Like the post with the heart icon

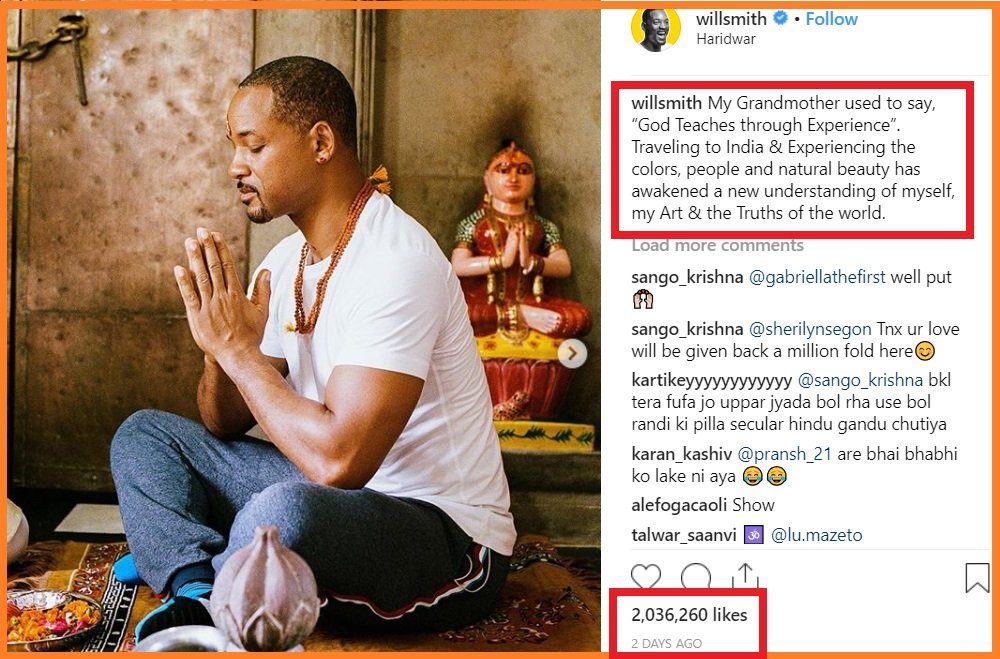[x=646, y=577]
